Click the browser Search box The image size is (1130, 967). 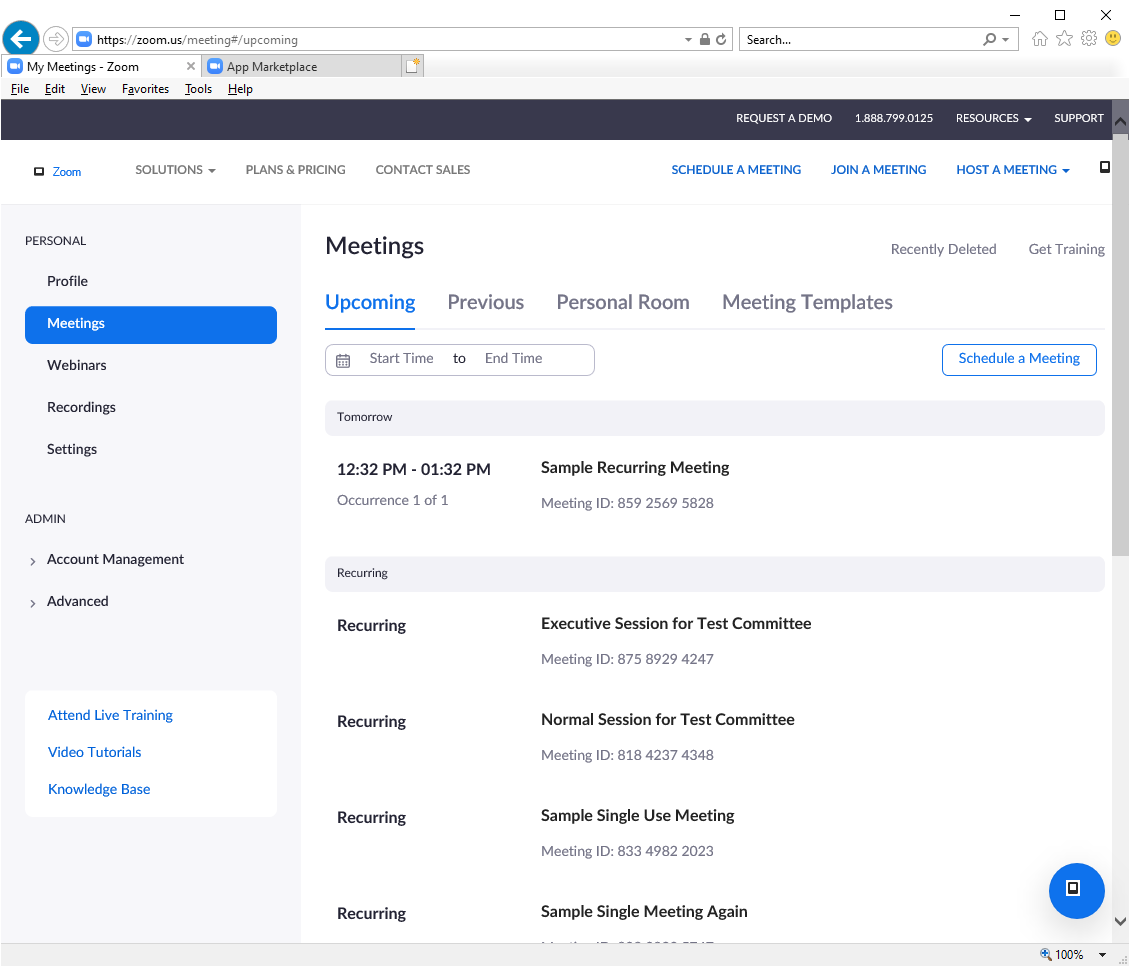pyautogui.click(x=858, y=40)
